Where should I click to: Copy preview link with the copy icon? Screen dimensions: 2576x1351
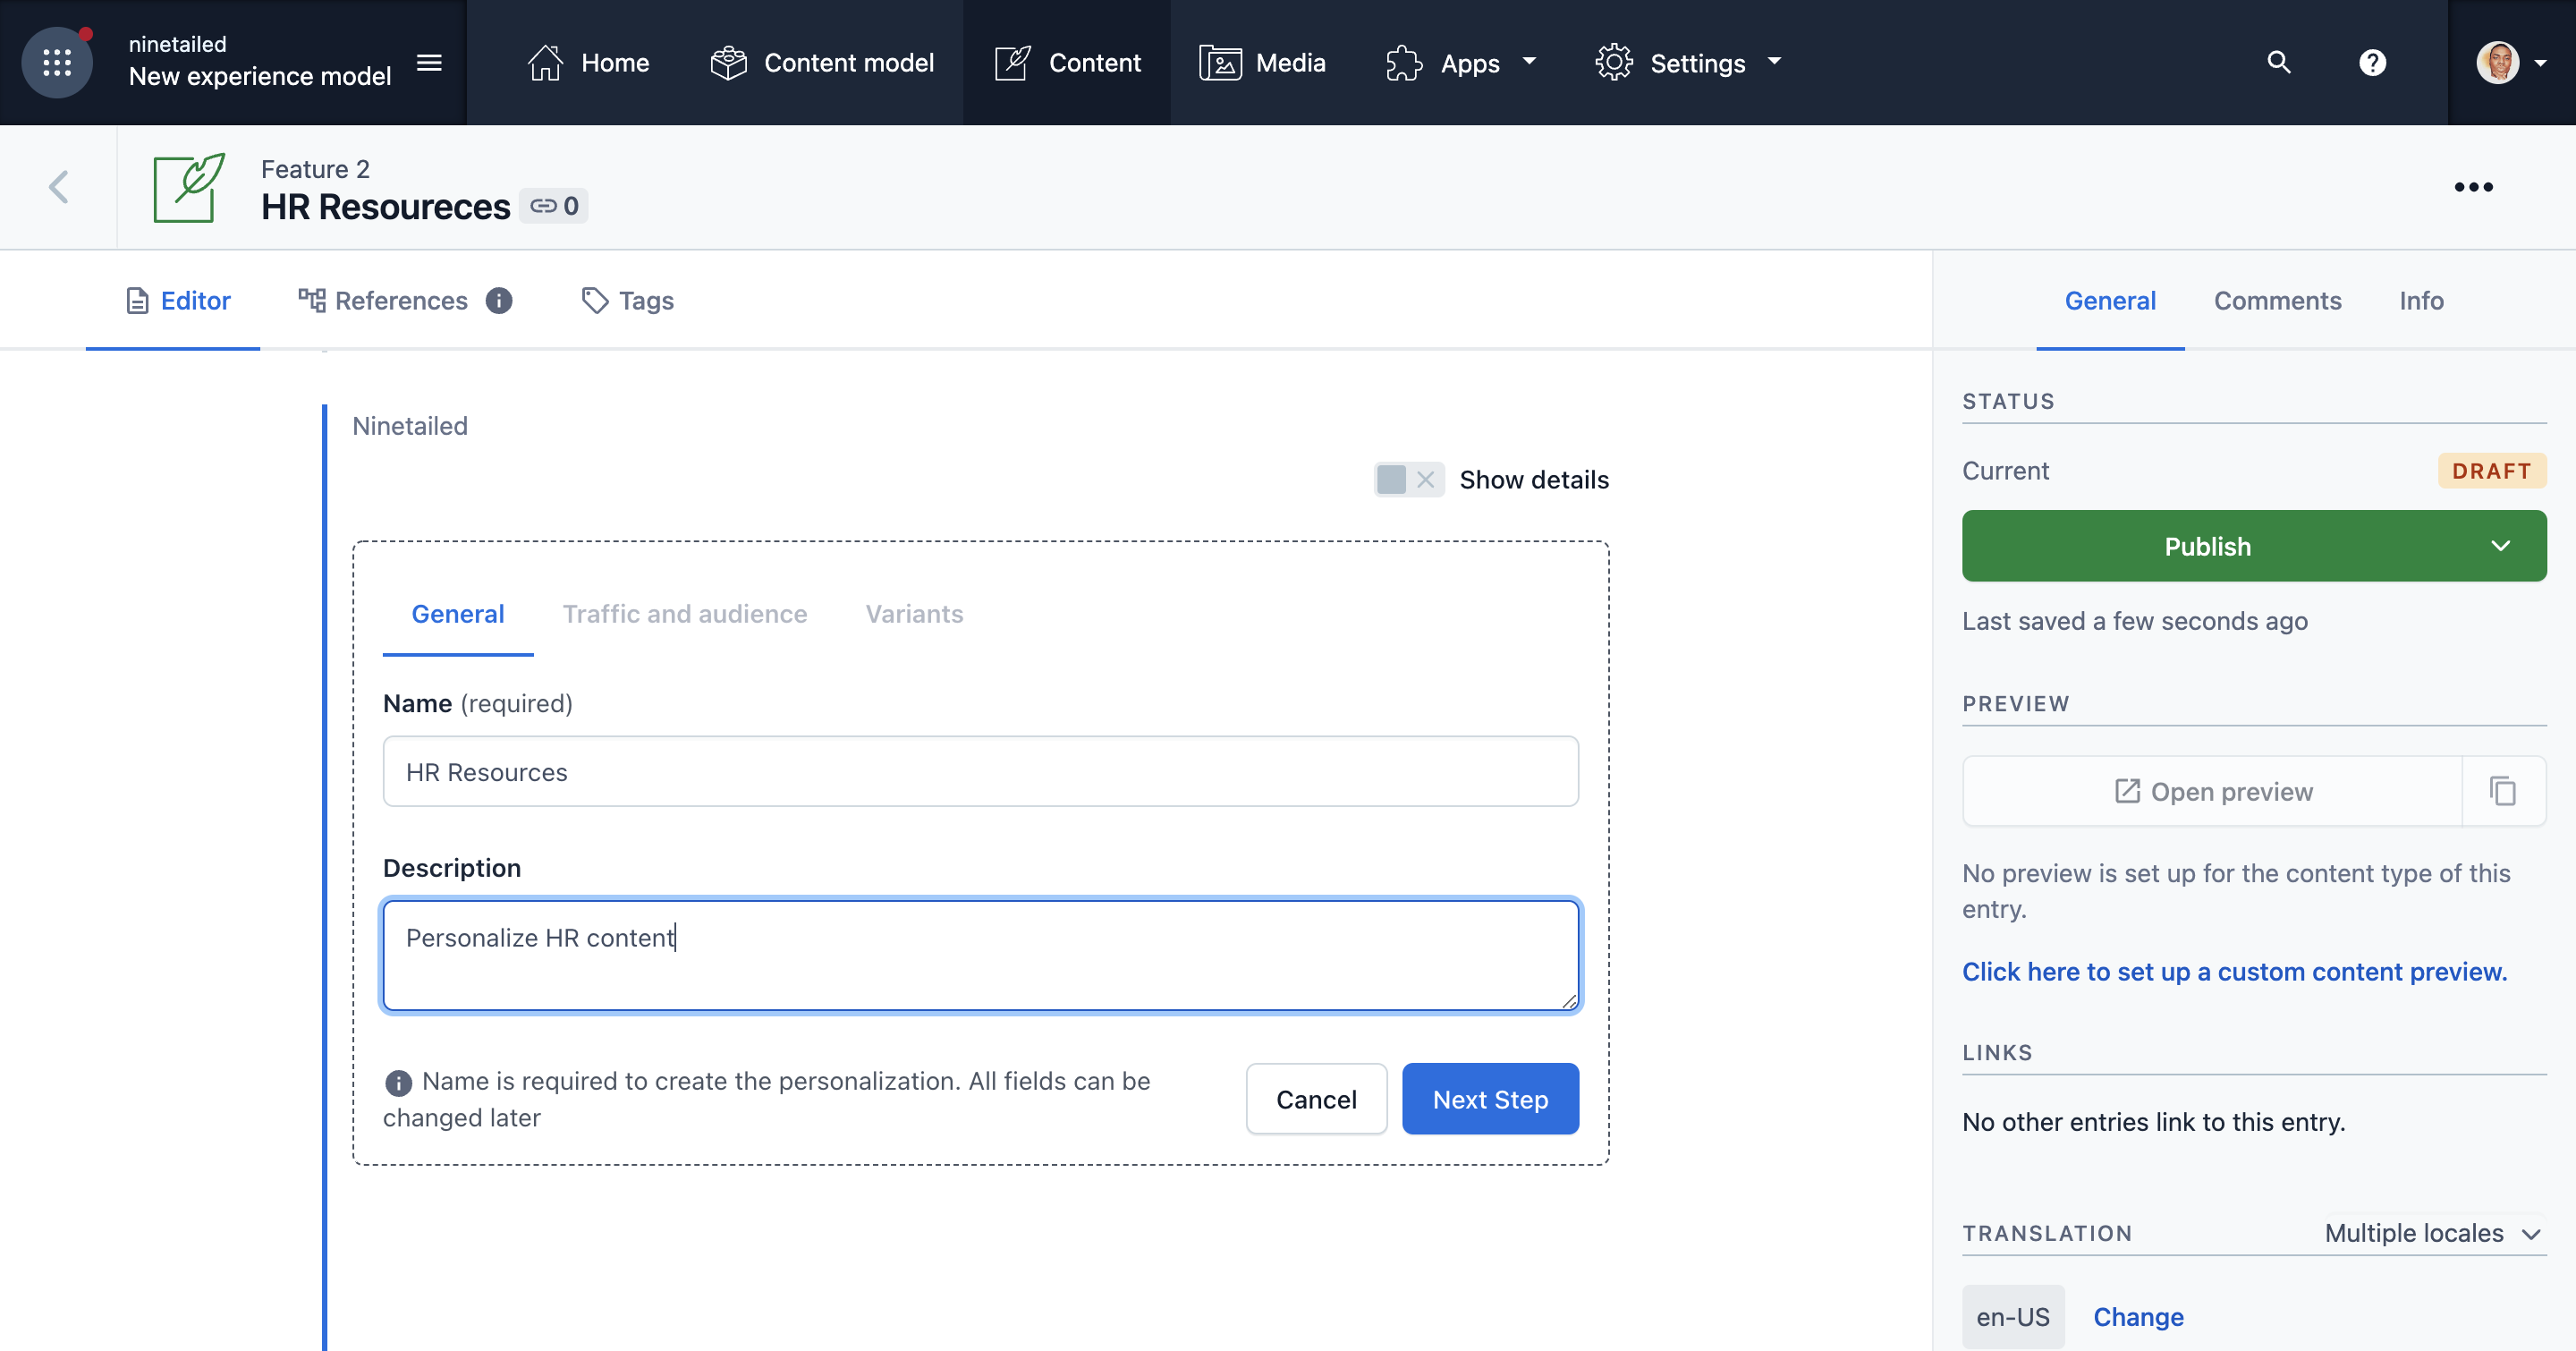pos(2503,791)
